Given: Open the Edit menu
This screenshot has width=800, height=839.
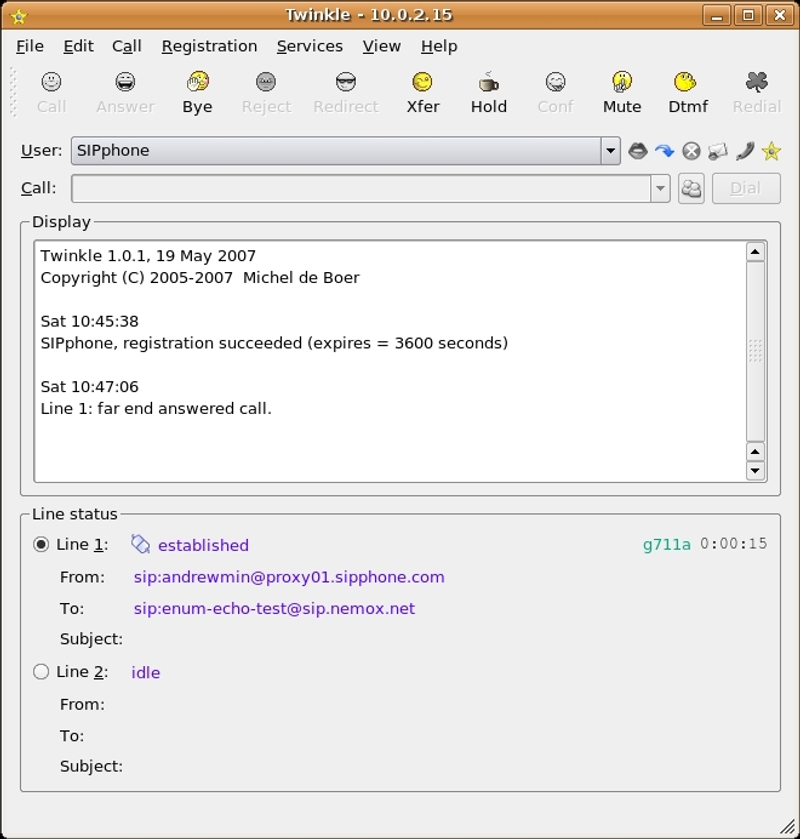Looking at the screenshot, I should click(x=78, y=47).
